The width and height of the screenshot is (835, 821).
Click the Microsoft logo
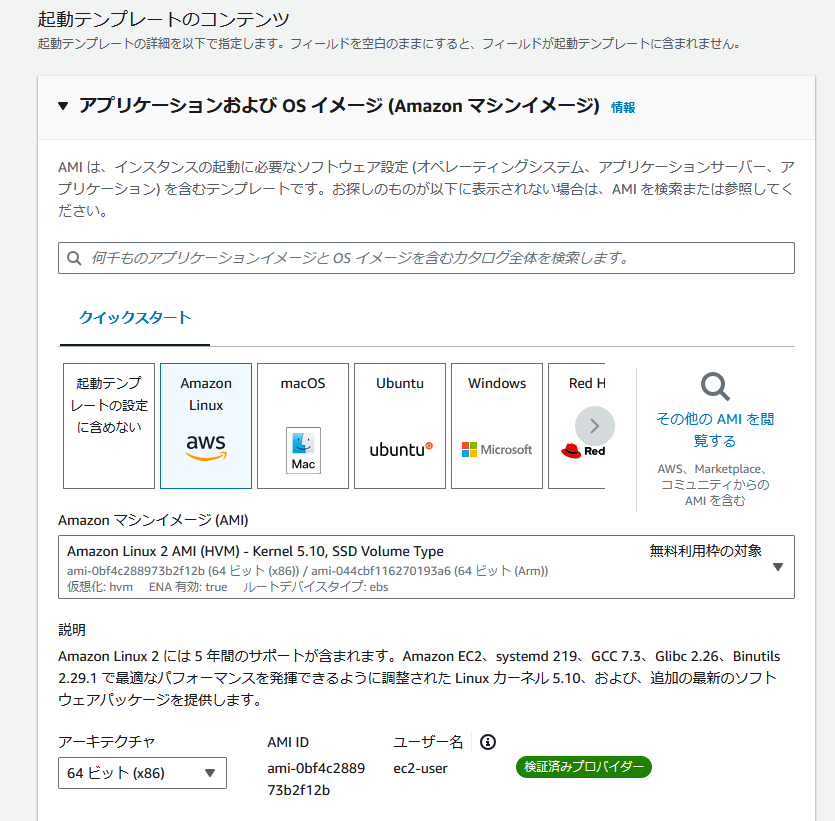(x=497, y=450)
